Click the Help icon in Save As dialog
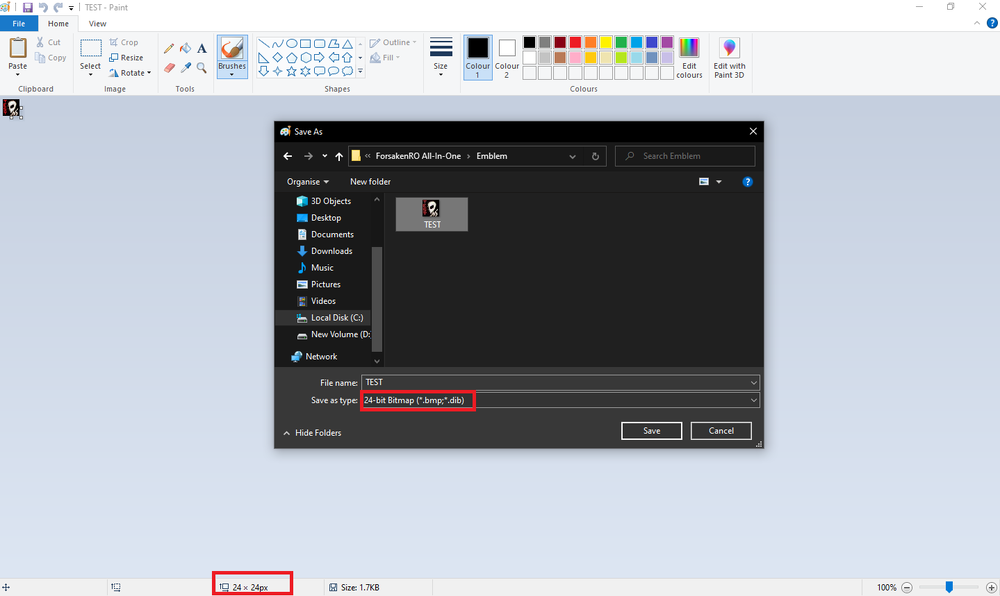This screenshot has height=596, width=1000. (747, 182)
